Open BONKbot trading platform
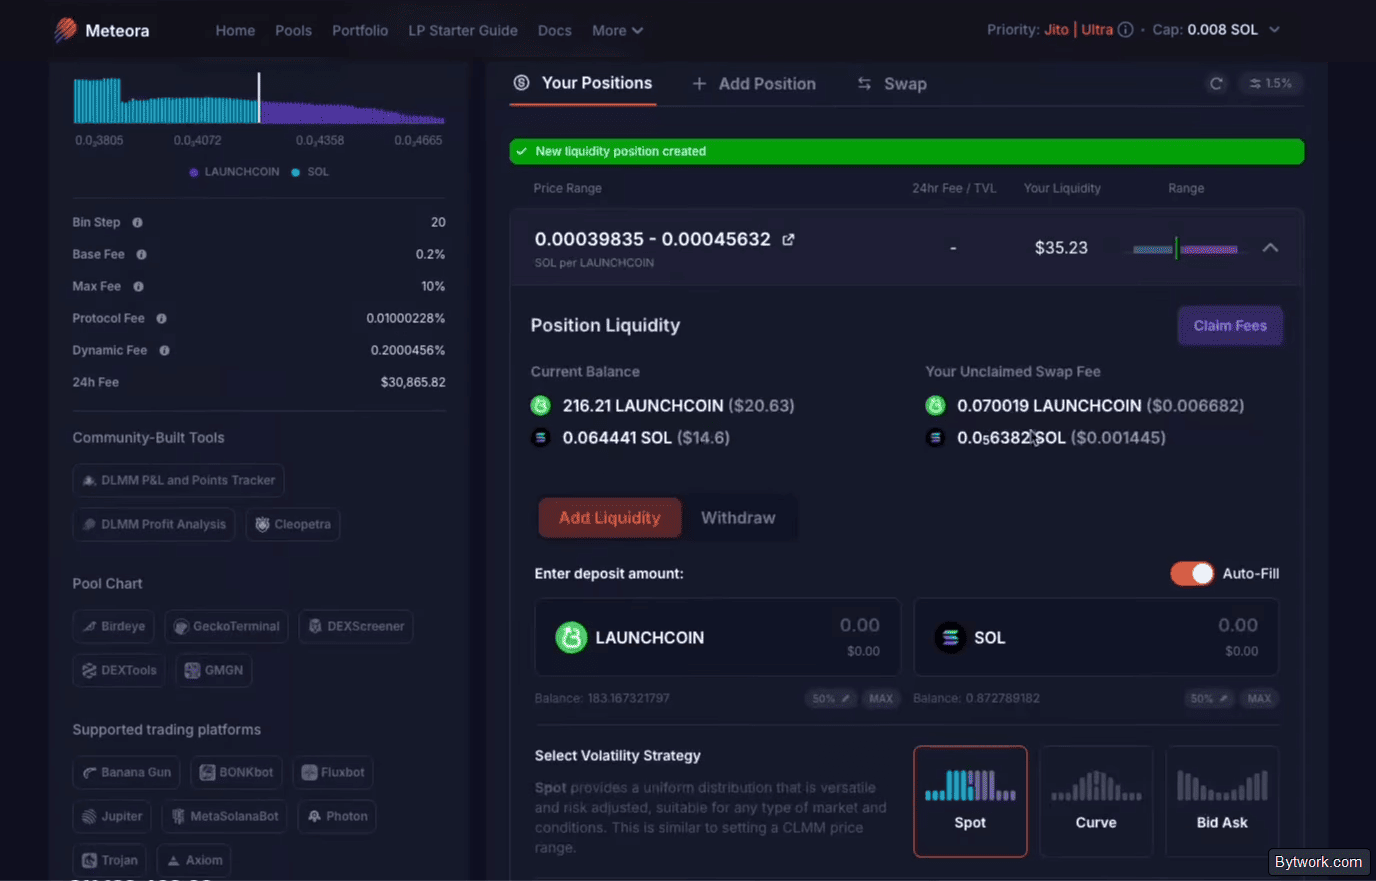Screen dimensions: 1376x881 point(236,772)
